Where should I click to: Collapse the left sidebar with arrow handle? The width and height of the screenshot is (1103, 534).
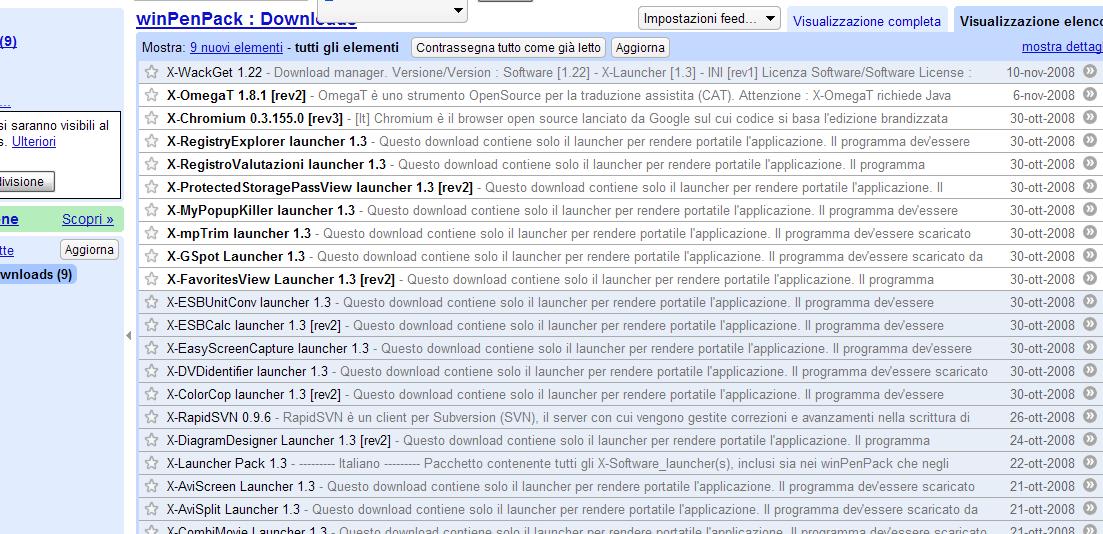[128, 336]
